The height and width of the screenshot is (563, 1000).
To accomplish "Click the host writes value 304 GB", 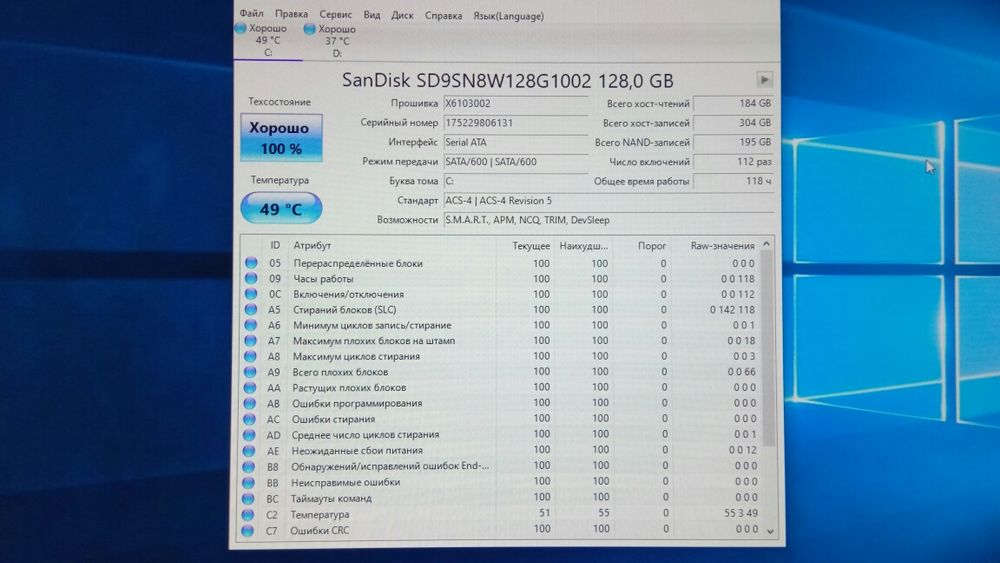I will pyautogui.click(x=733, y=122).
